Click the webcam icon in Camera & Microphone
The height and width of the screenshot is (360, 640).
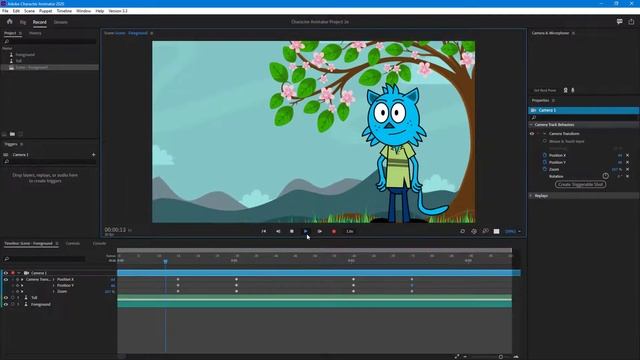click(566, 90)
